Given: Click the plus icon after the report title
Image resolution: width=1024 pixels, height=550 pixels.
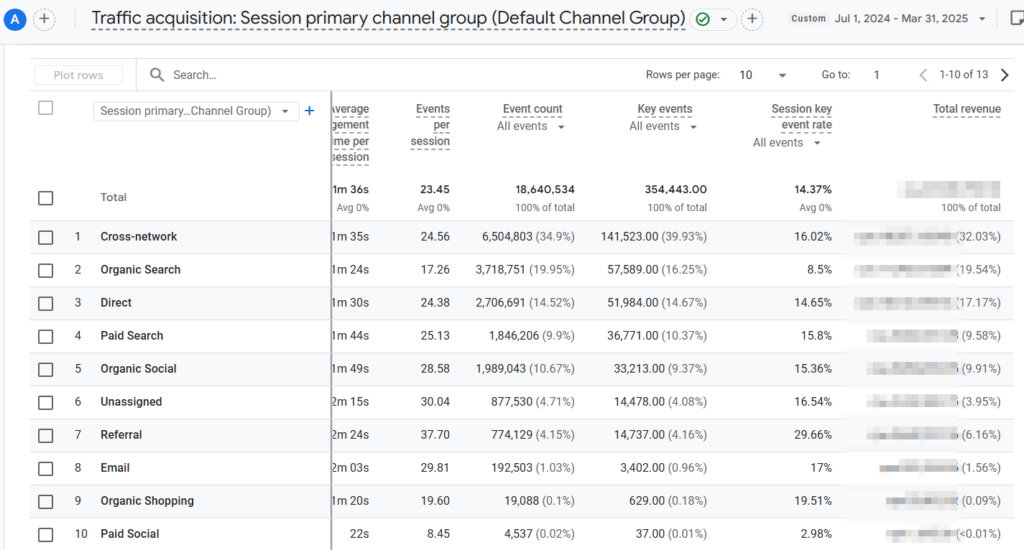Looking at the screenshot, I should click(x=752, y=19).
